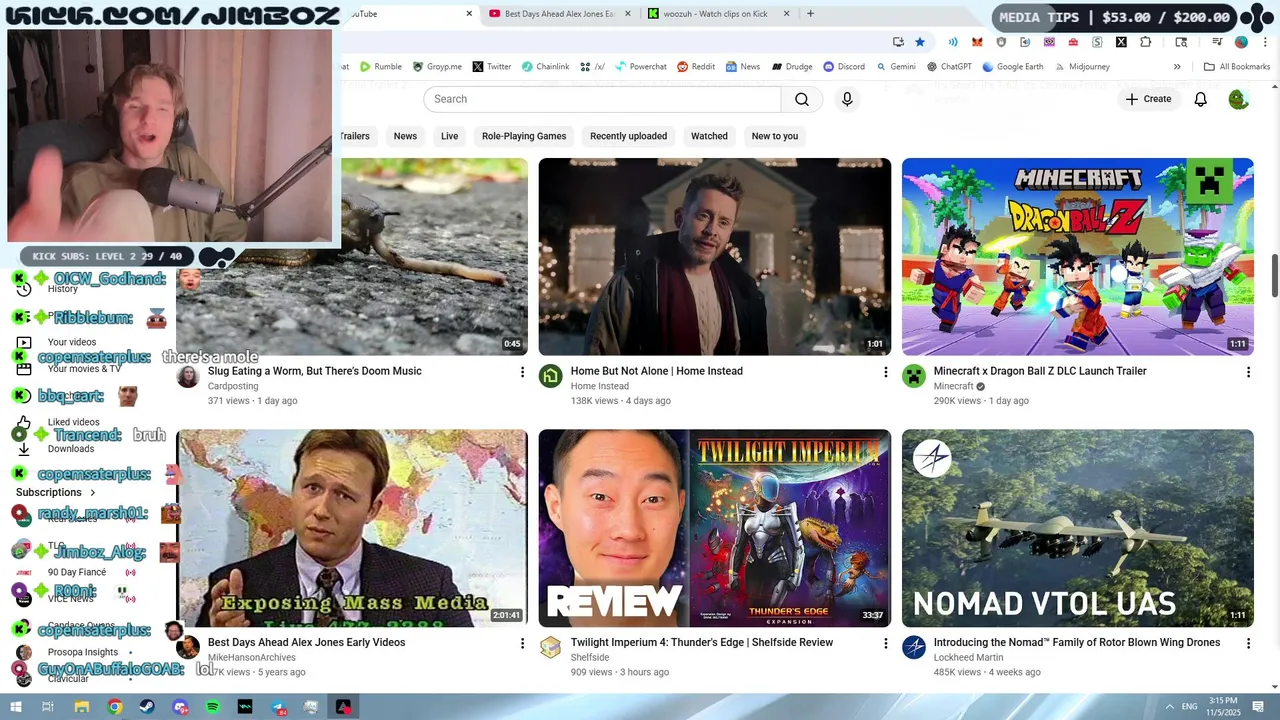Expand Subscriptions section in sidebar
This screenshot has width=1280, height=720.
coord(56,493)
